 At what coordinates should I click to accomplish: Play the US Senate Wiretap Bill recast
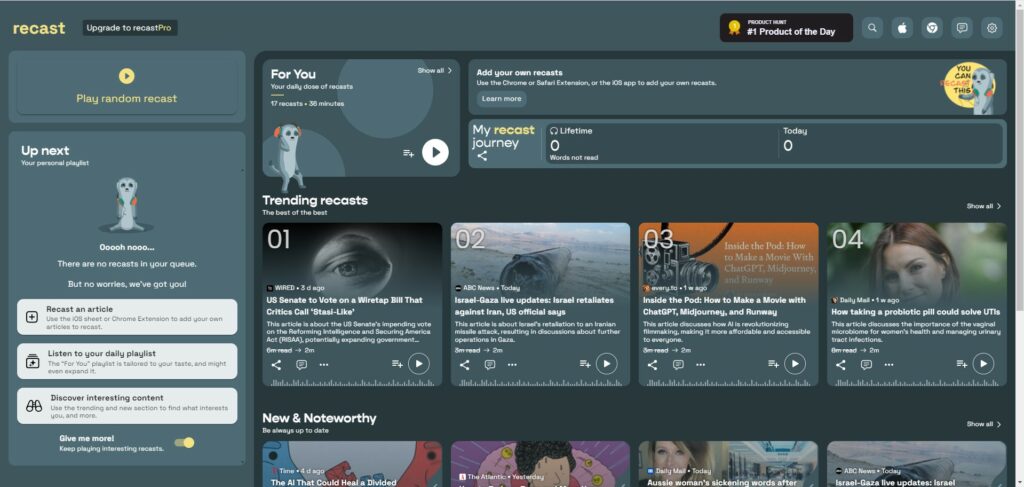(419, 364)
